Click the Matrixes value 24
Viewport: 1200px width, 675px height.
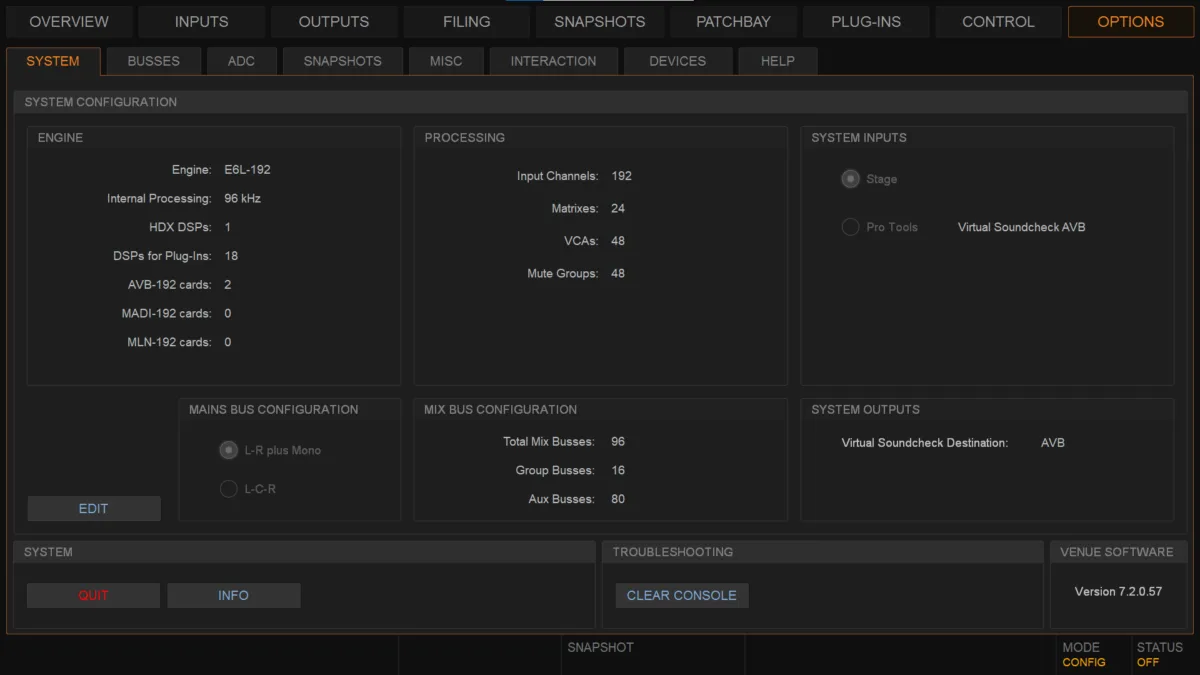click(618, 208)
